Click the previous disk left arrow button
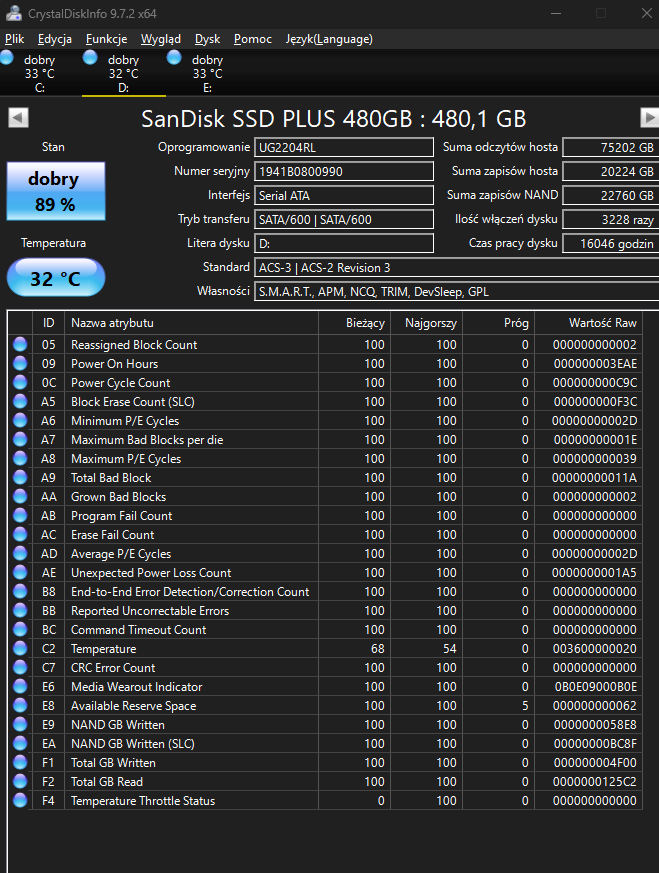 point(18,119)
